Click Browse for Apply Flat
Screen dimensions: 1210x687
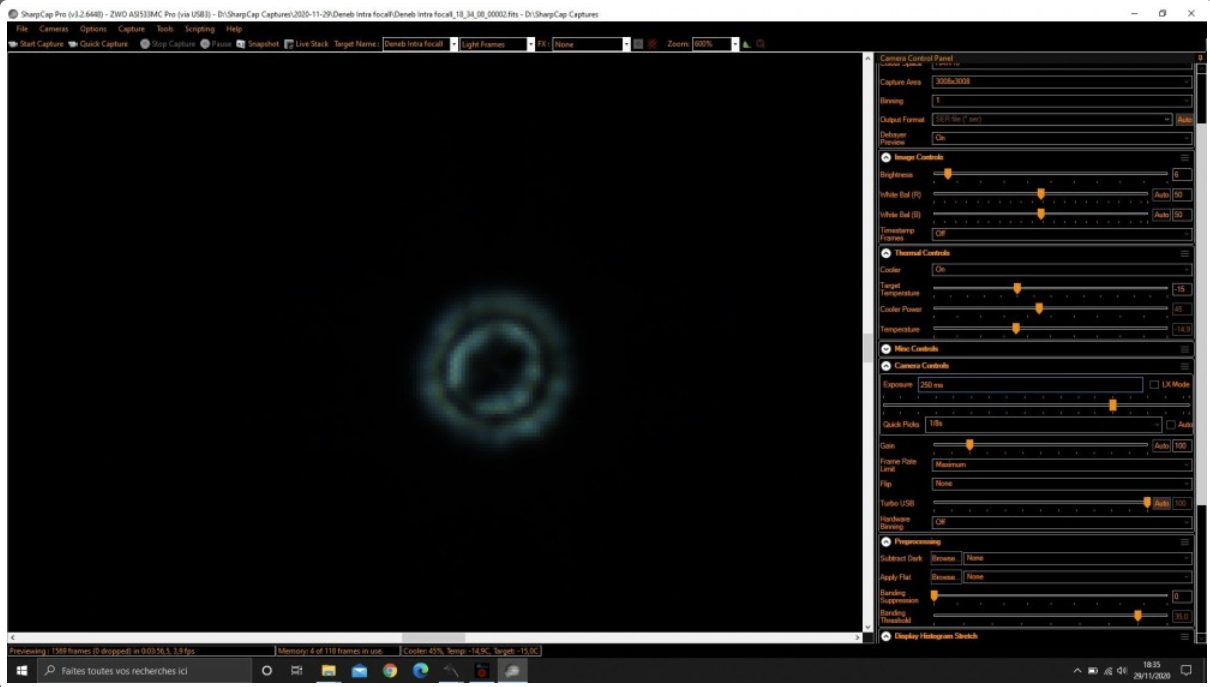point(945,577)
